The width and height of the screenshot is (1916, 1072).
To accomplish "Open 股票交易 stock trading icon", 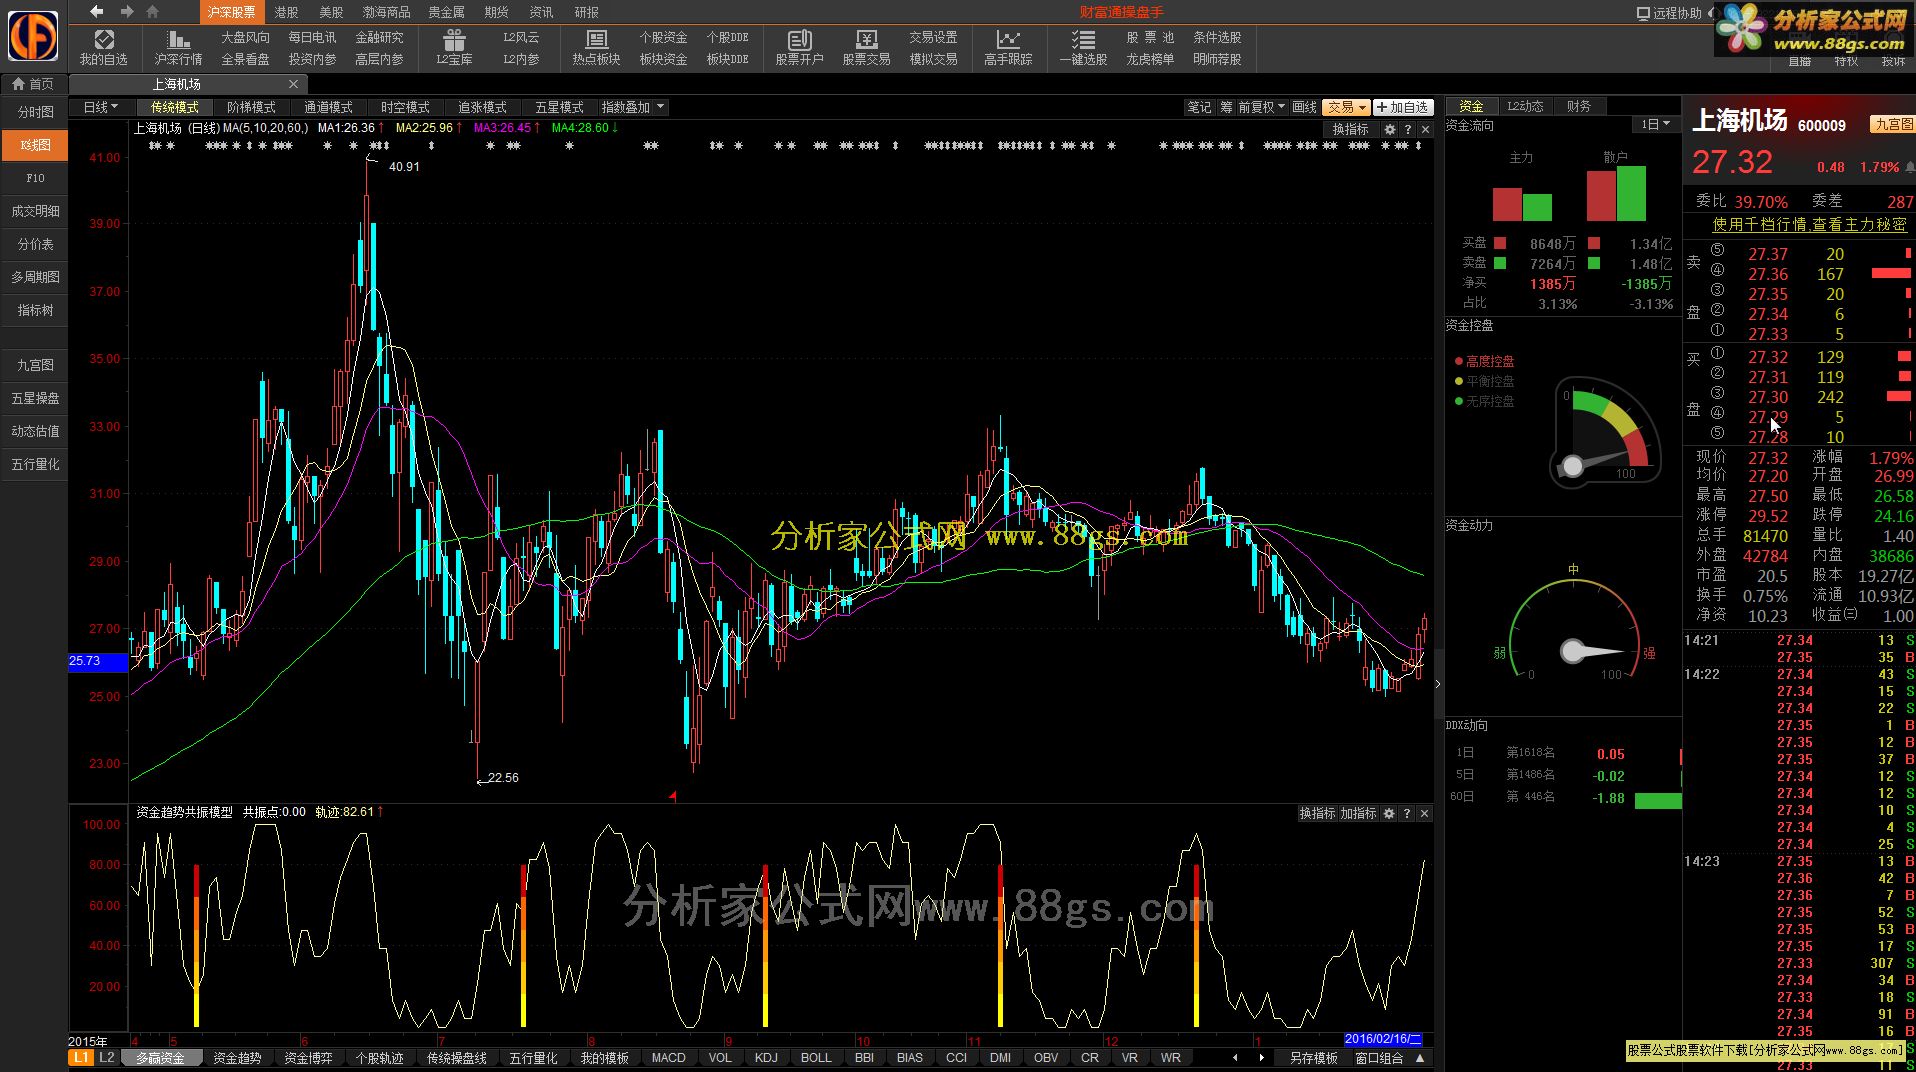I will coord(866,47).
